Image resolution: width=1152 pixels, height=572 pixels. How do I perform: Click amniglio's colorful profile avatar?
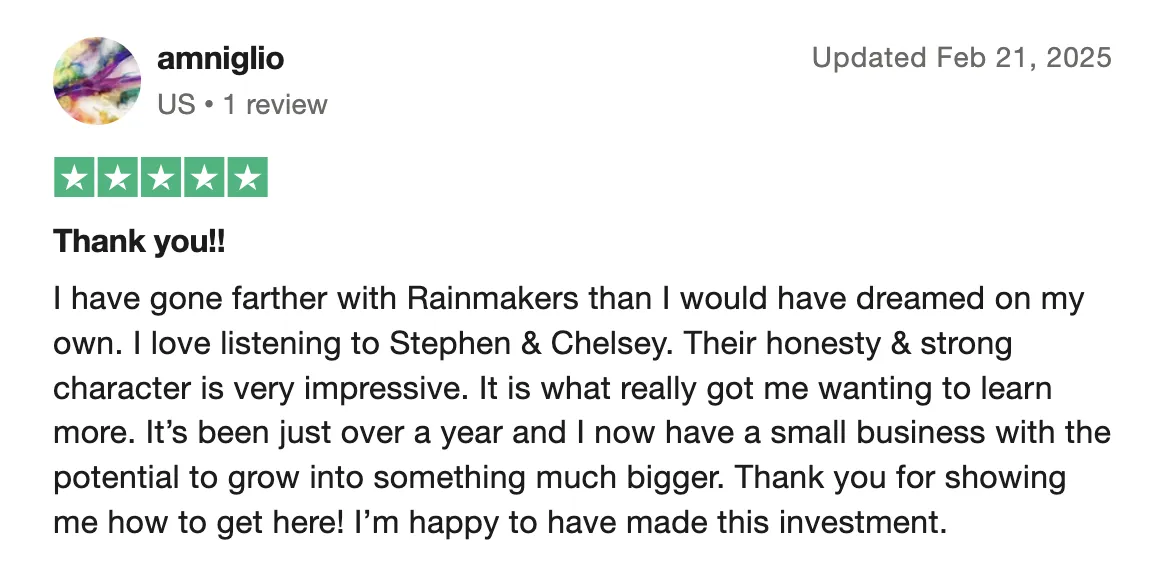97,81
